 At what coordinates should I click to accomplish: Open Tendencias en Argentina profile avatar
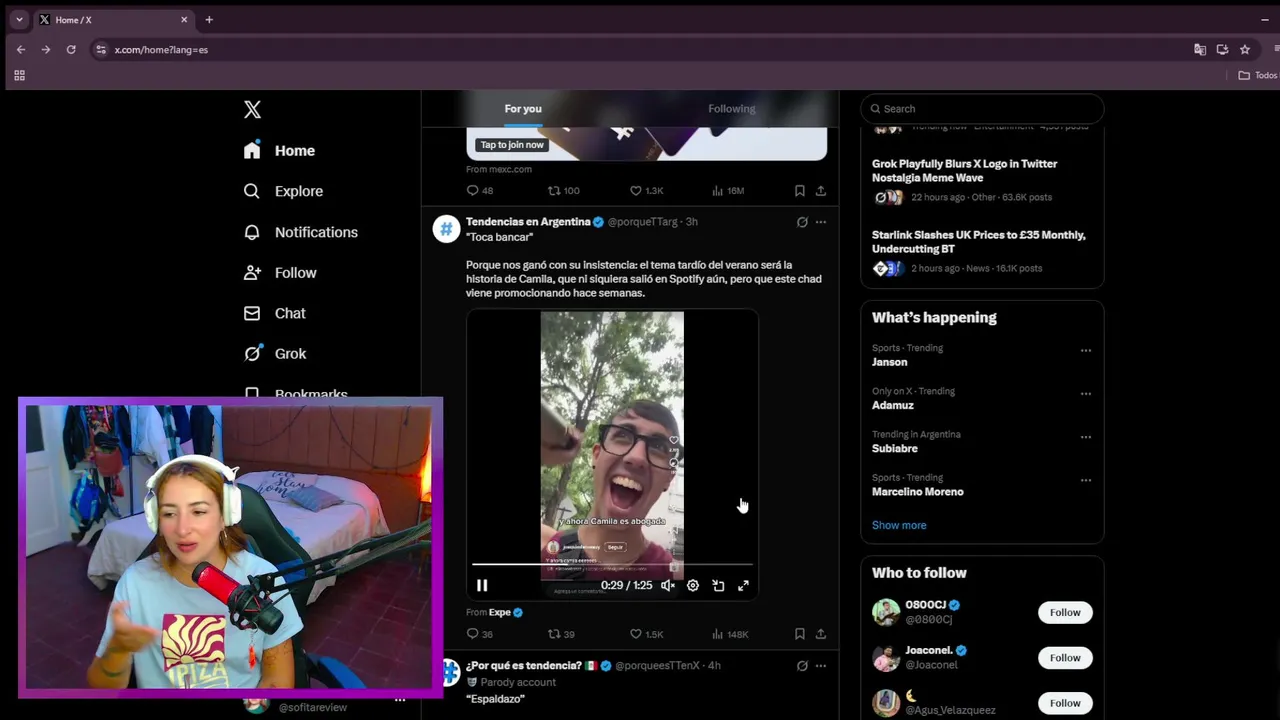446,228
